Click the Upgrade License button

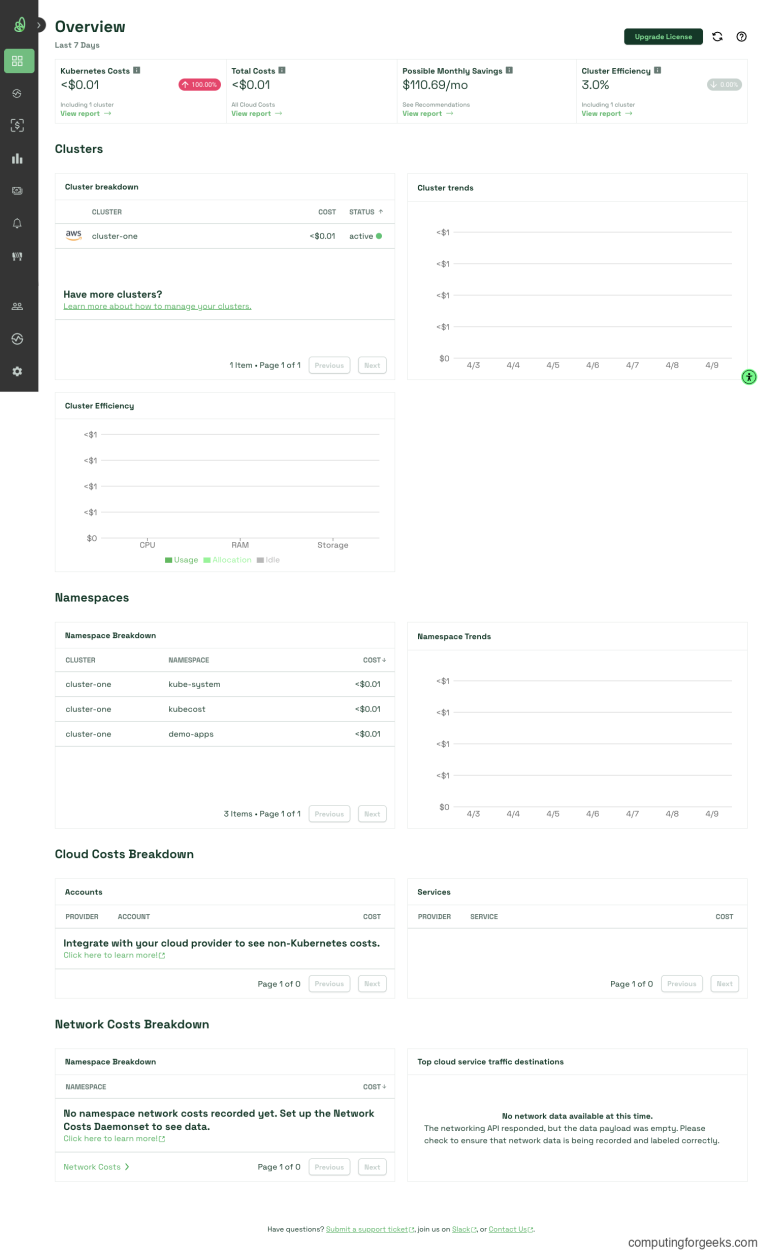pyautogui.click(x=663, y=37)
